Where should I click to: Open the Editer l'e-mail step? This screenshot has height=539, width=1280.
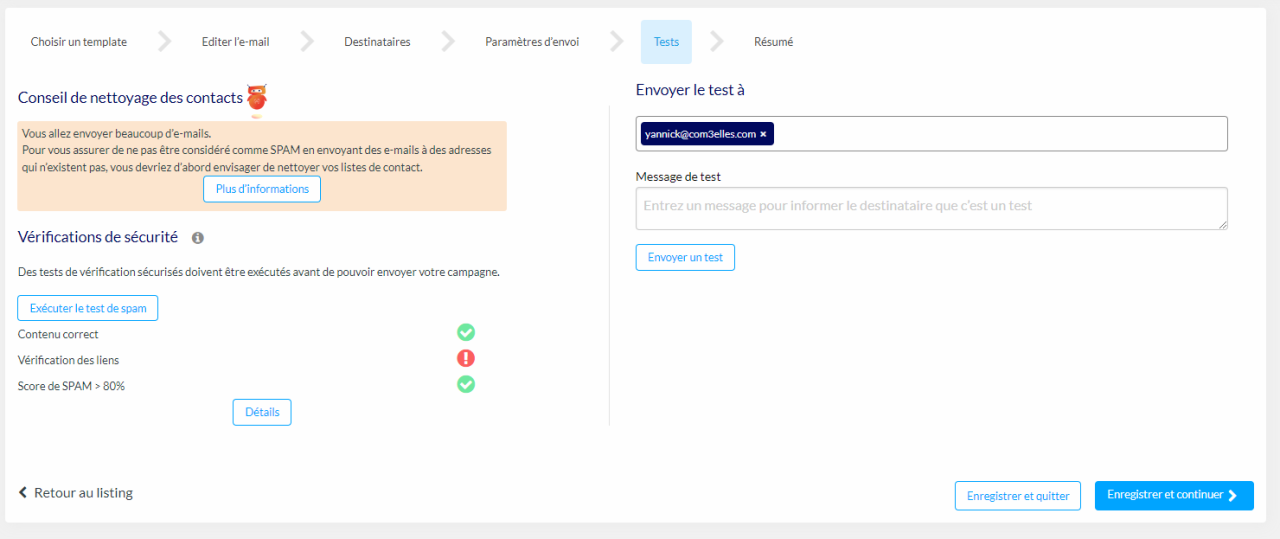click(x=235, y=42)
